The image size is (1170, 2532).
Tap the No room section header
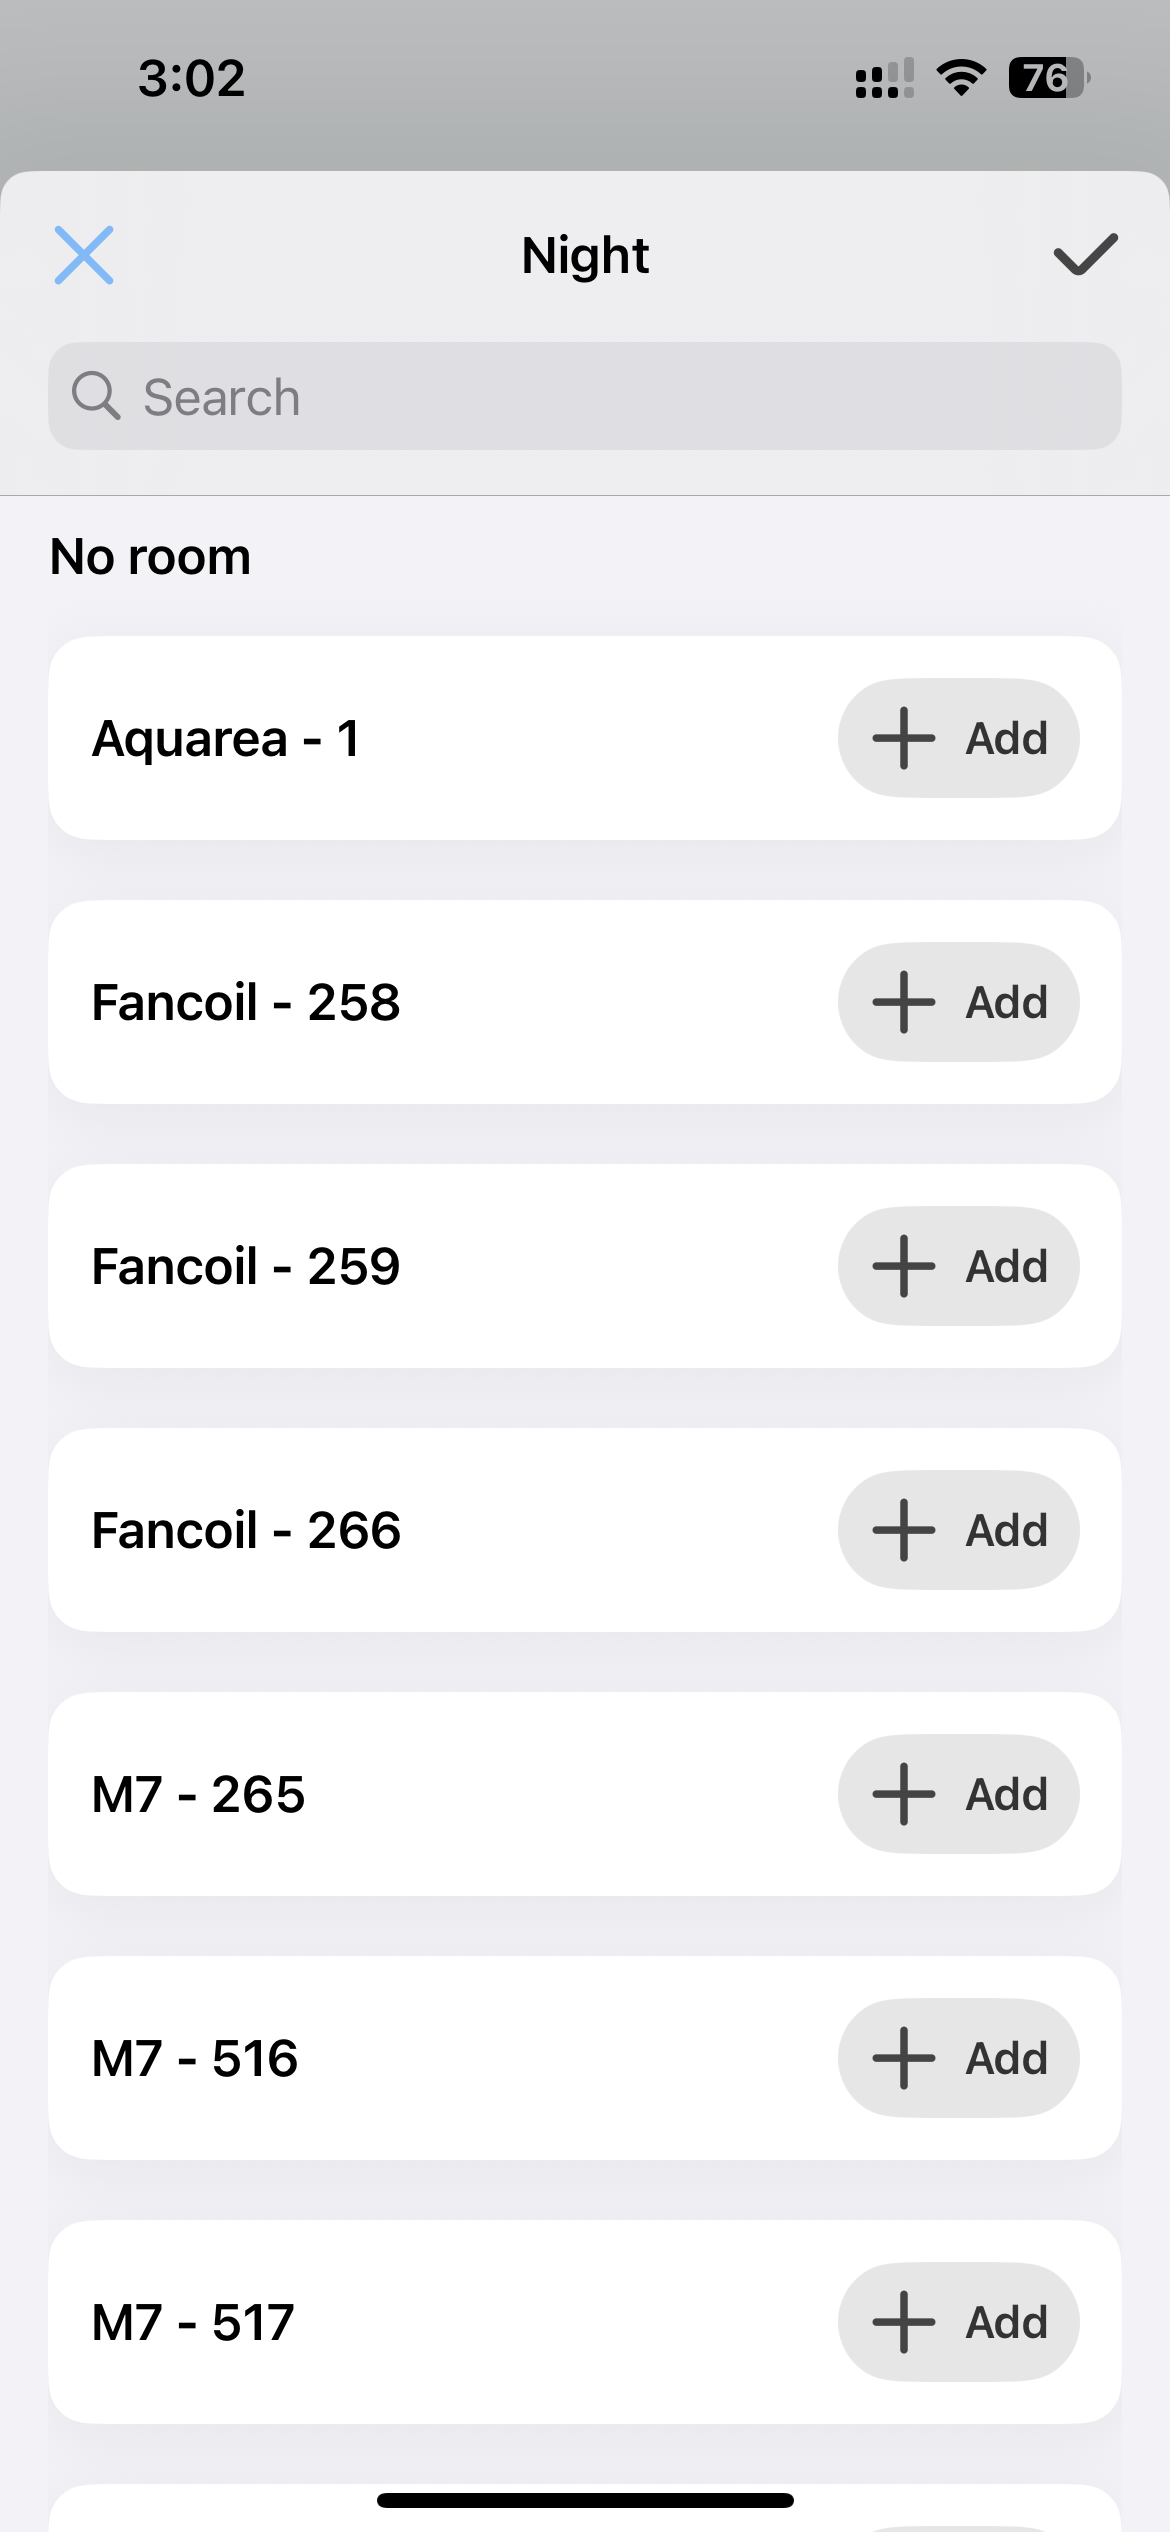point(151,557)
